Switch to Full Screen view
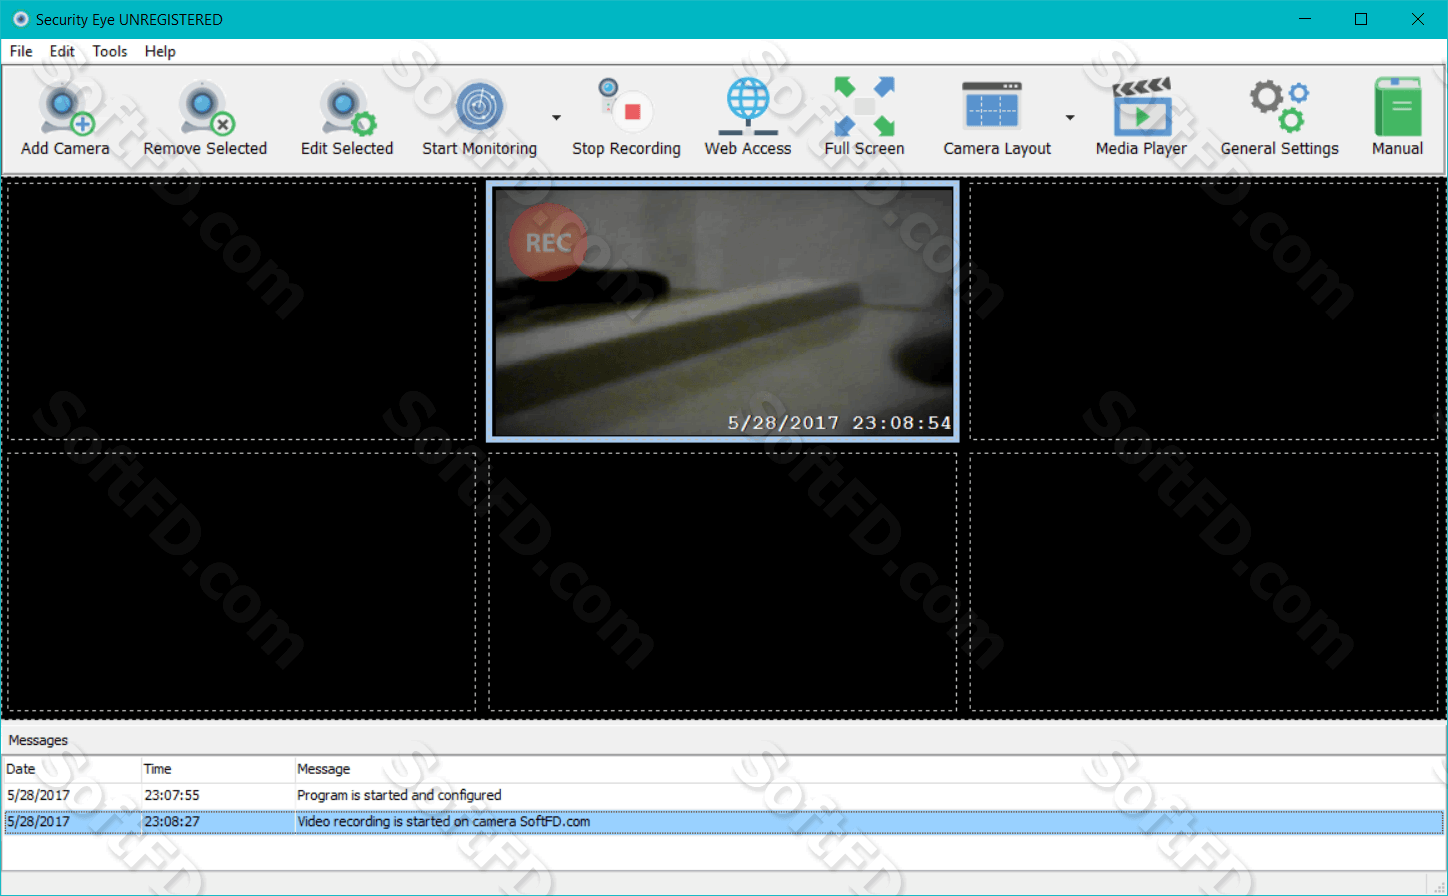The image size is (1448, 896). click(864, 118)
